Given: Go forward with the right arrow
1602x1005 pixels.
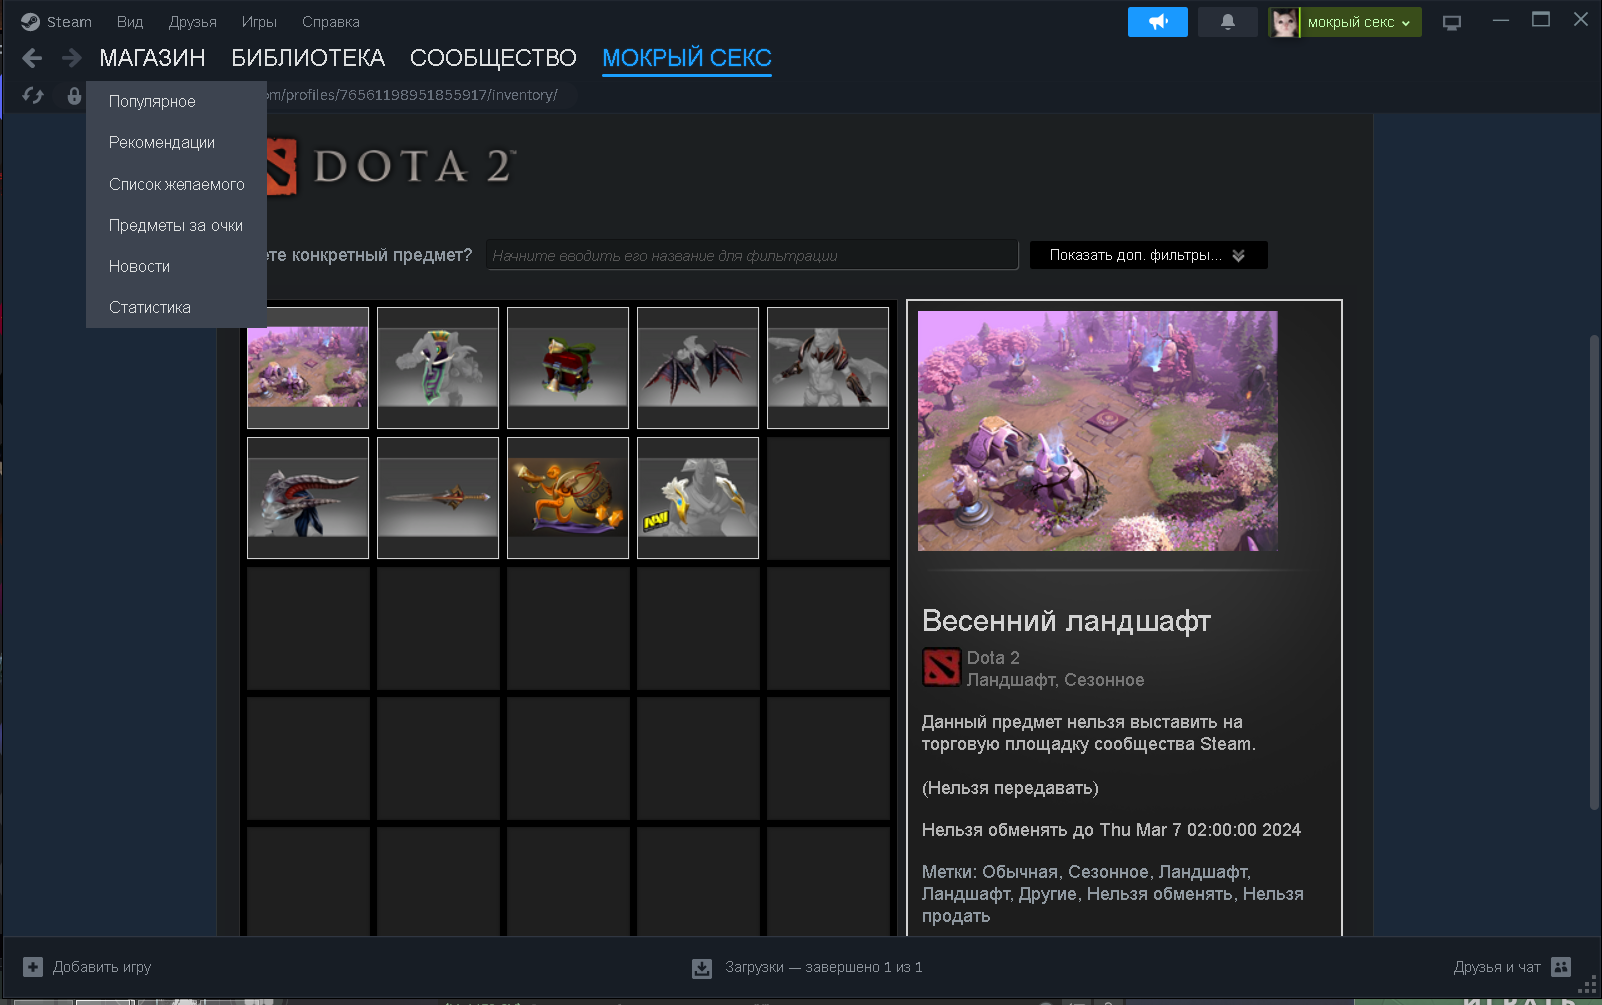Looking at the screenshot, I should point(71,58).
